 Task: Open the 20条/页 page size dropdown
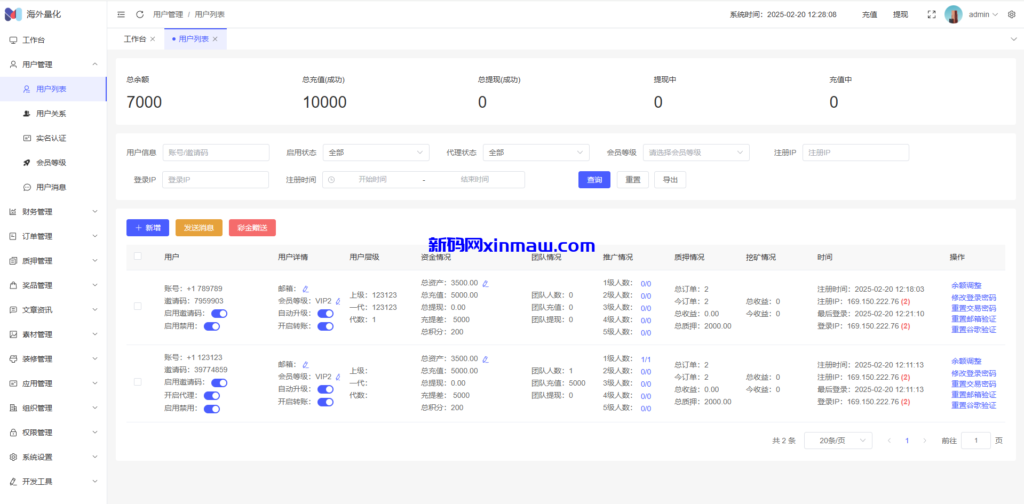coord(838,441)
